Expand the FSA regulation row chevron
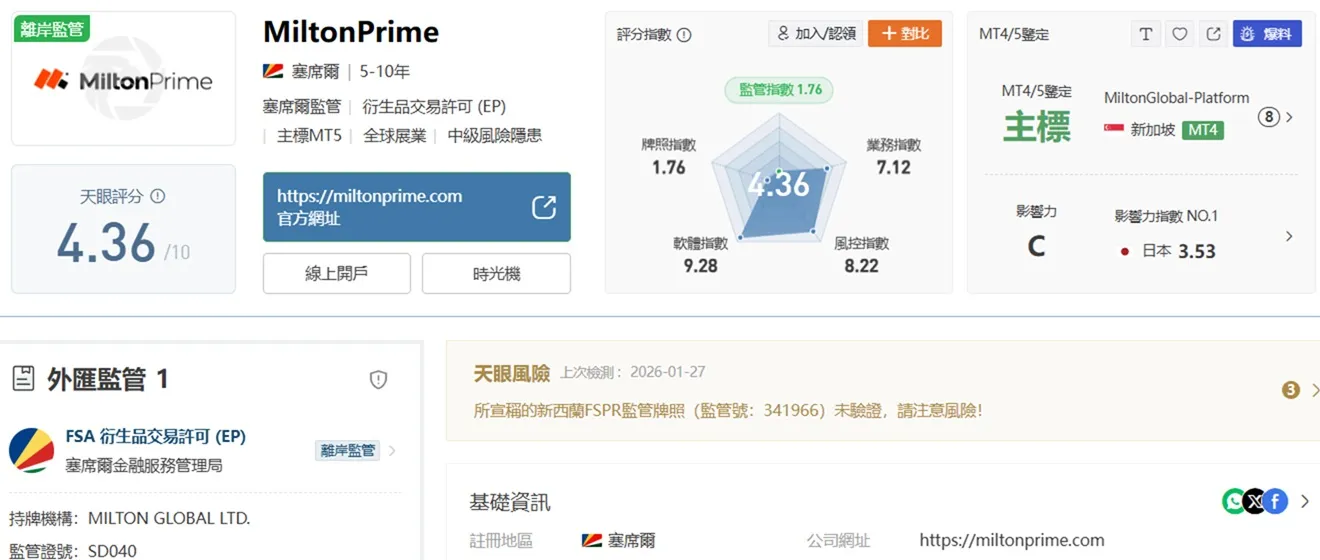This screenshot has height=560, width=1320. (x=392, y=451)
